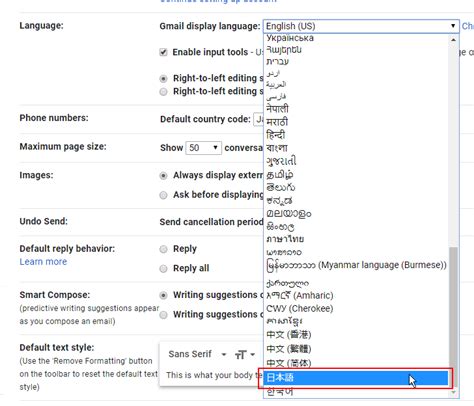Choose the Reply all default behavior radio

(163, 269)
